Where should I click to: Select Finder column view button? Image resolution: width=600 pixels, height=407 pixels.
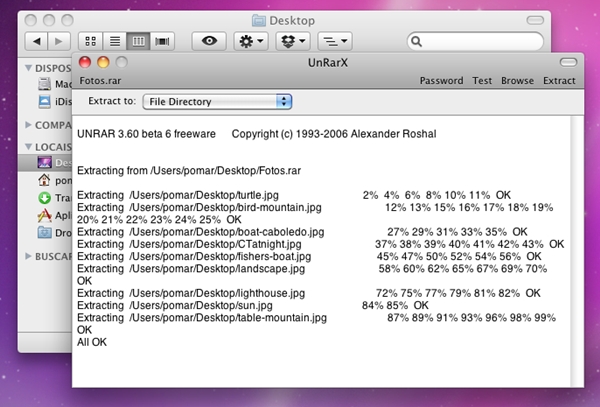pyautogui.click(x=138, y=41)
